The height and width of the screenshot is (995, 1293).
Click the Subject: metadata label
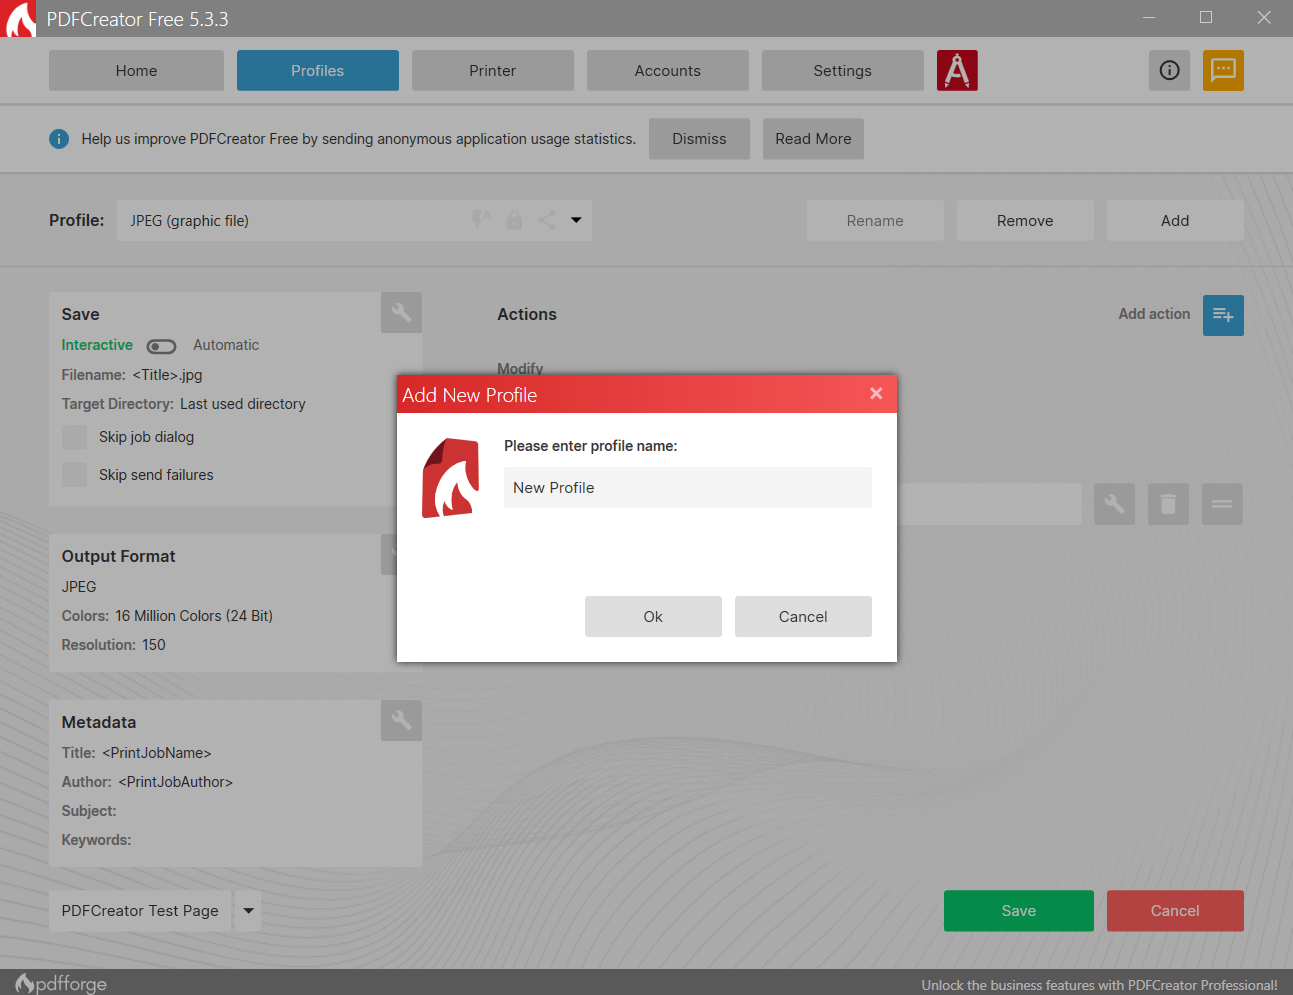(89, 811)
